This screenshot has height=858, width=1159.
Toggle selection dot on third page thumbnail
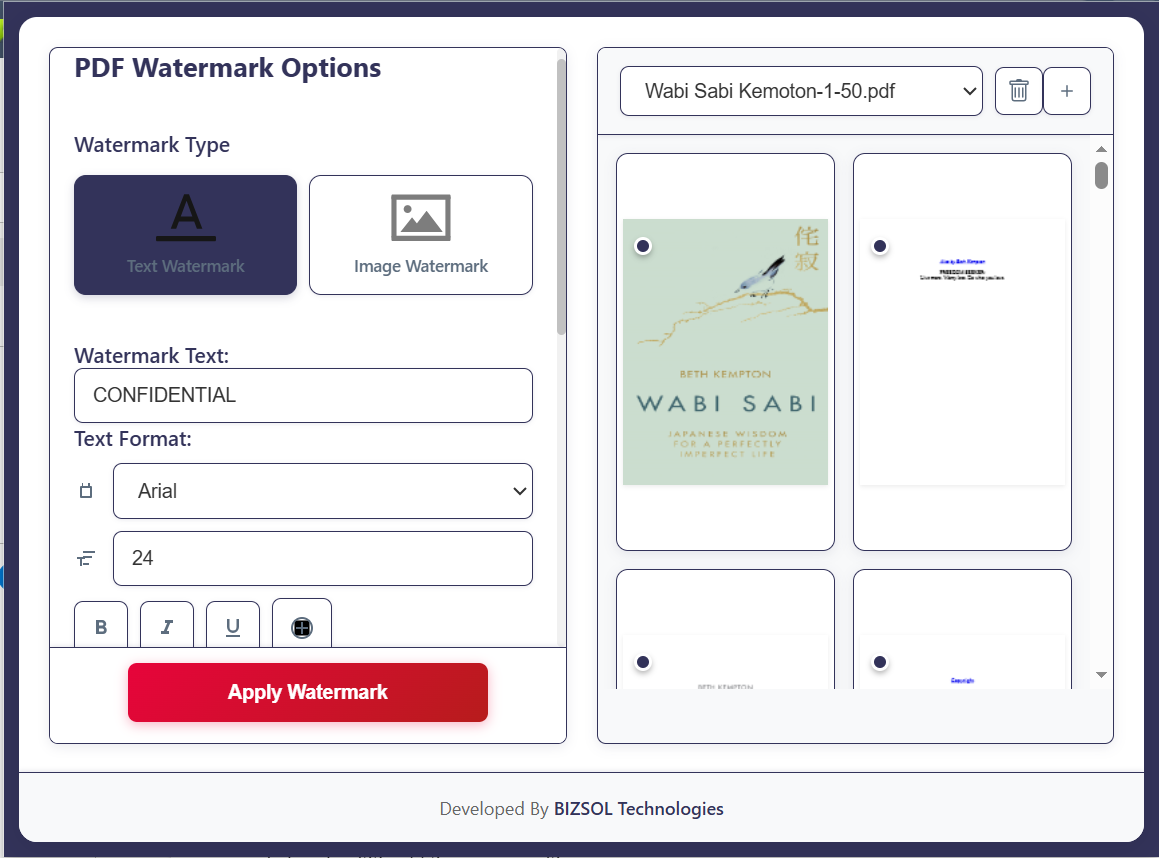pyautogui.click(x=643, y=662)
